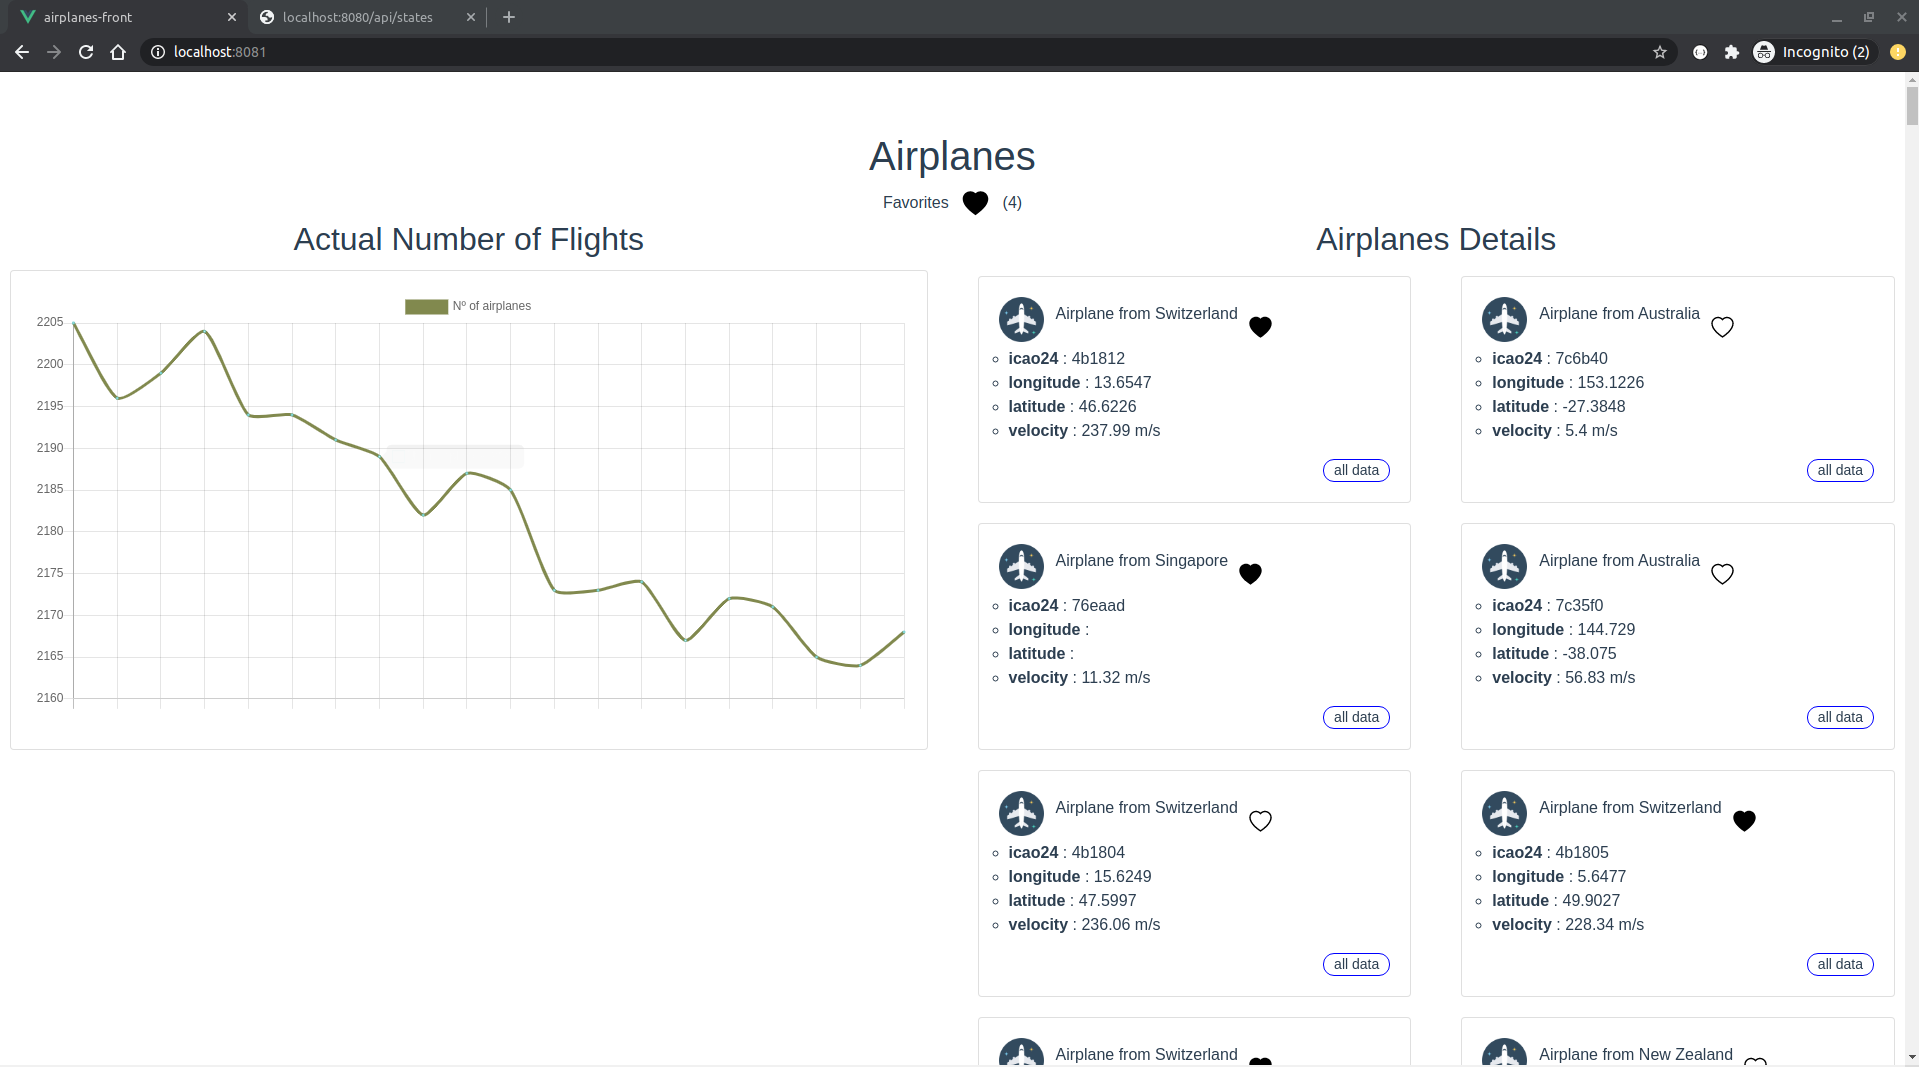Viewport: 1919px width, 1067px height.
Task: Click plane avatar of Switzerland 4b1812 card
Action: 1021,320
